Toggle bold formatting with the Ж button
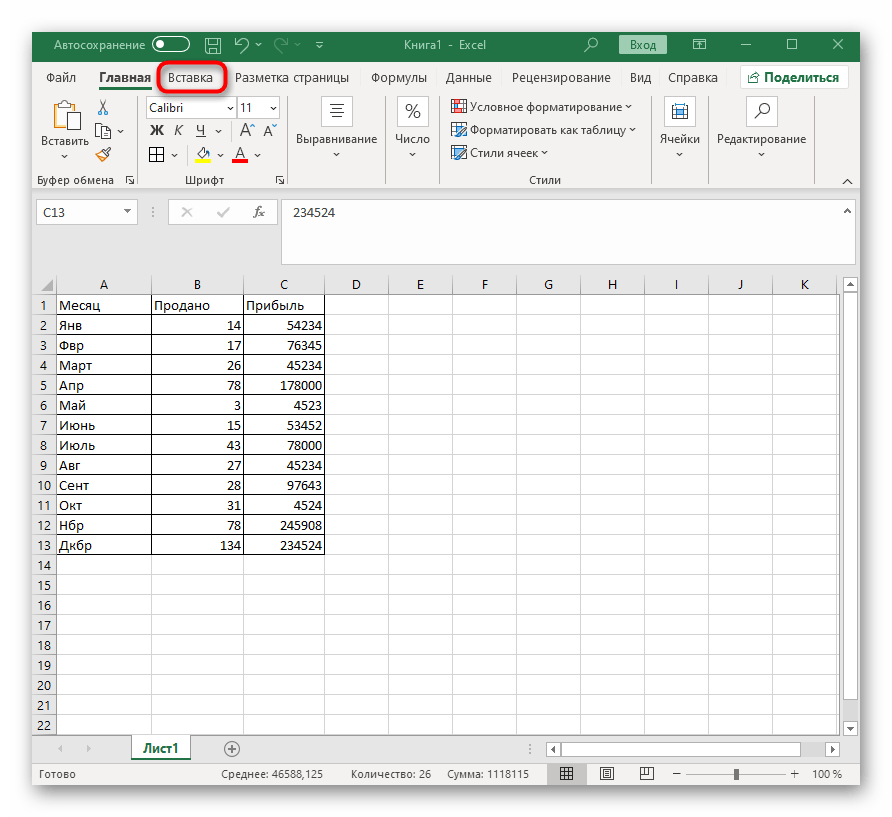The image size is (892, 817). [x=157, y=130]
